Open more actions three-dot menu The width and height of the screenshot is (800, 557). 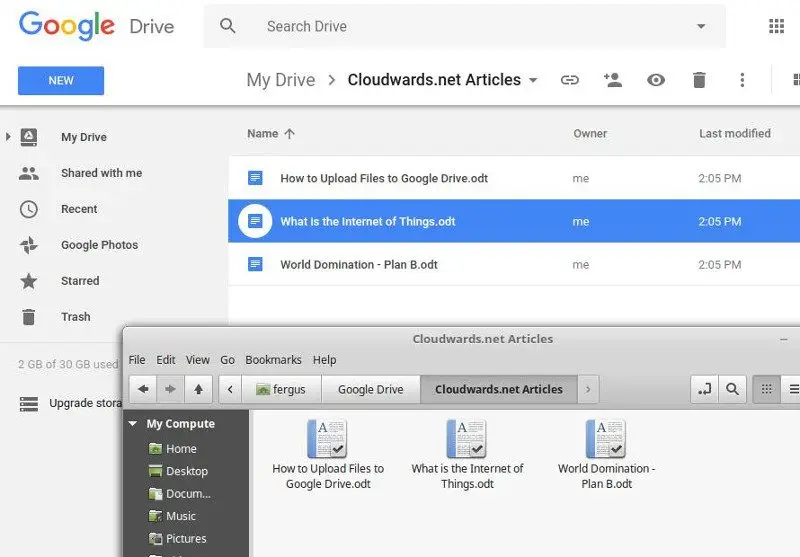(x=742, y=80)
